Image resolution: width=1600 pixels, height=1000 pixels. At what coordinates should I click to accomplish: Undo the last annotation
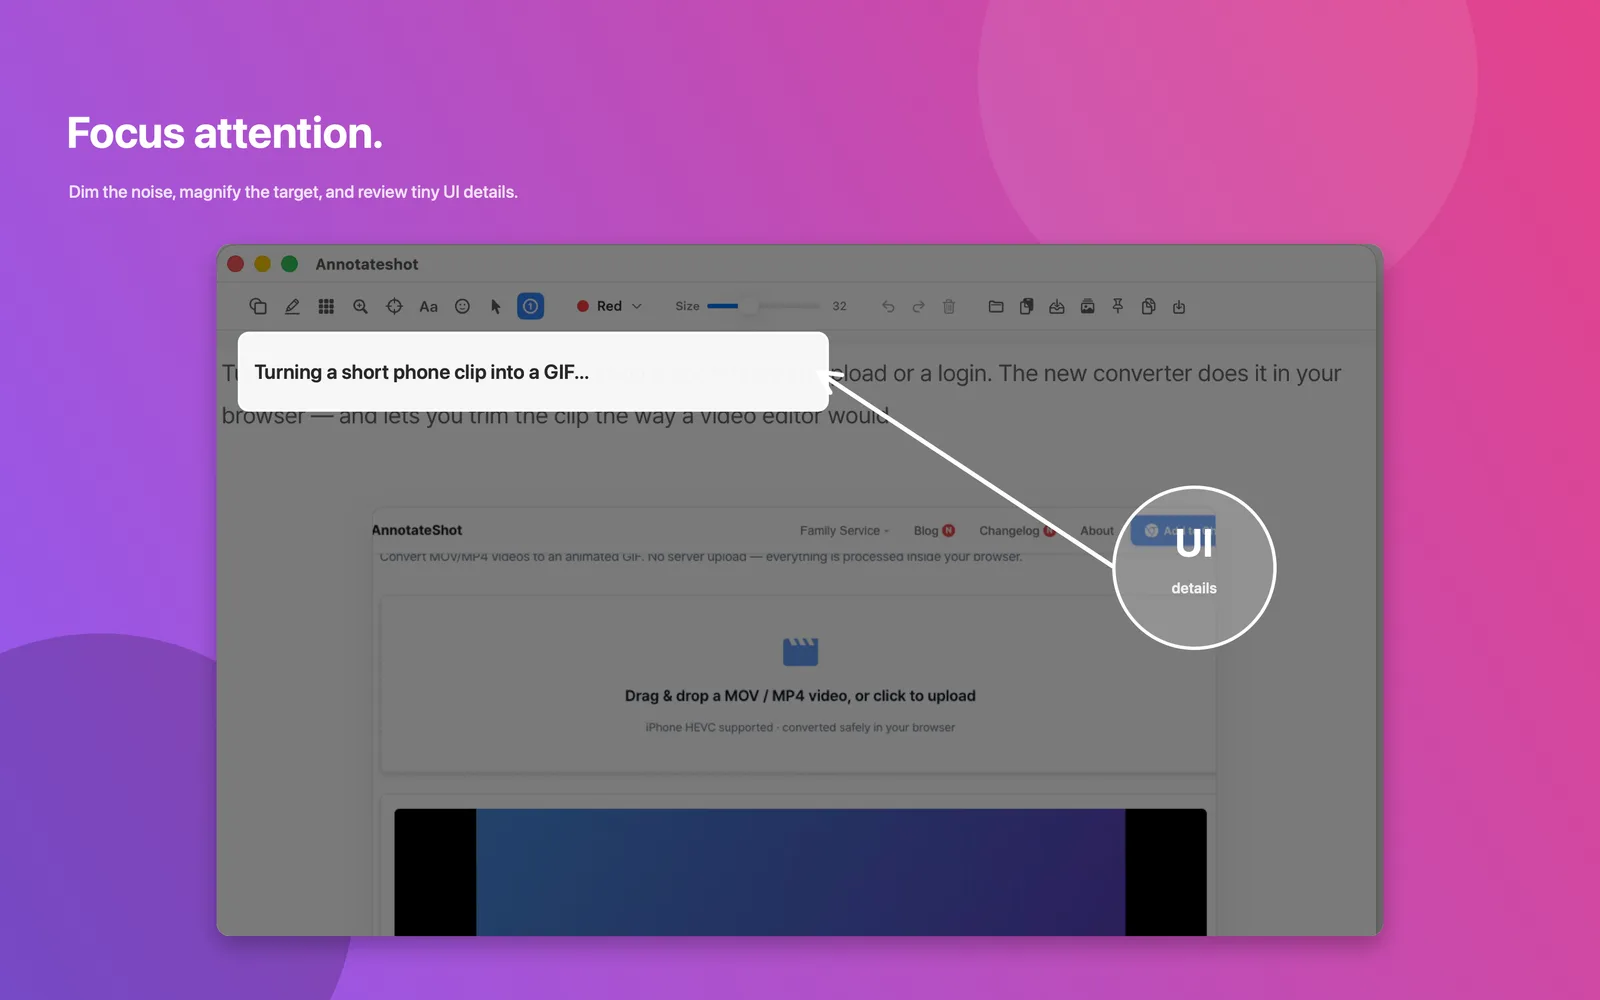pos(888,306)
